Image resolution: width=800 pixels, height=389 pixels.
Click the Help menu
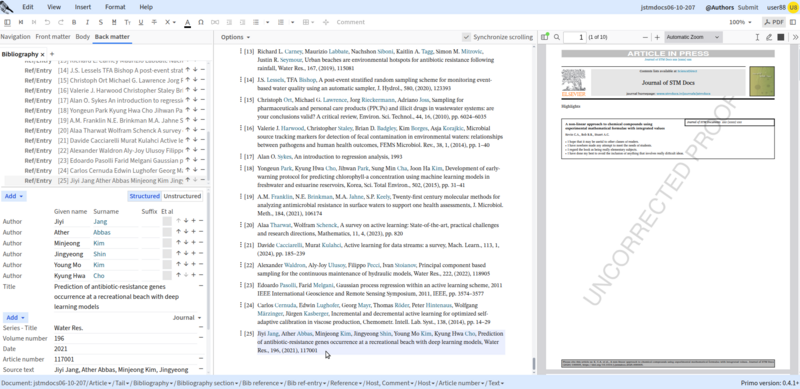(x=146, y=7)
